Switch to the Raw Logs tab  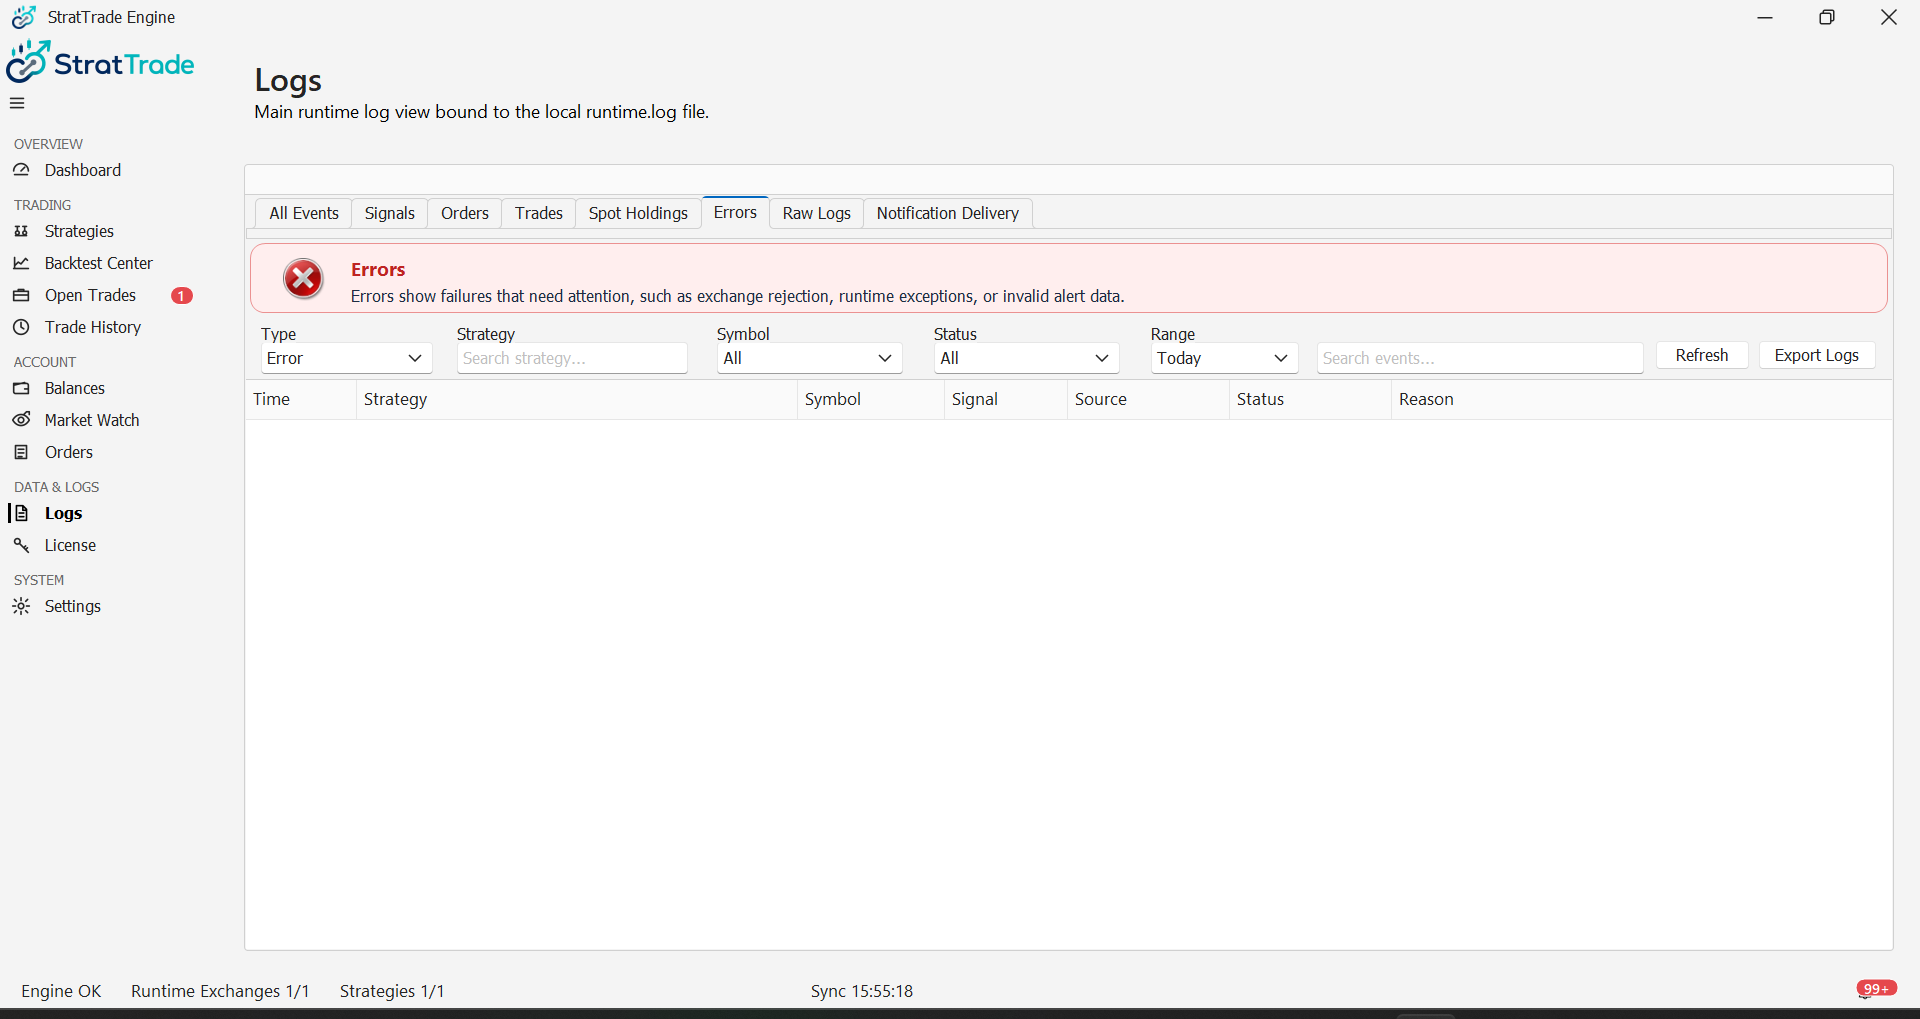(817, 213)
